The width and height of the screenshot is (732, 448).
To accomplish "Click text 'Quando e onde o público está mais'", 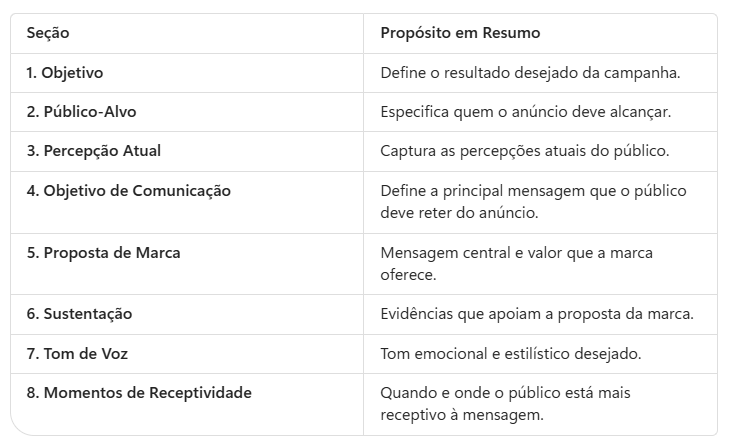I will point(505,393).
